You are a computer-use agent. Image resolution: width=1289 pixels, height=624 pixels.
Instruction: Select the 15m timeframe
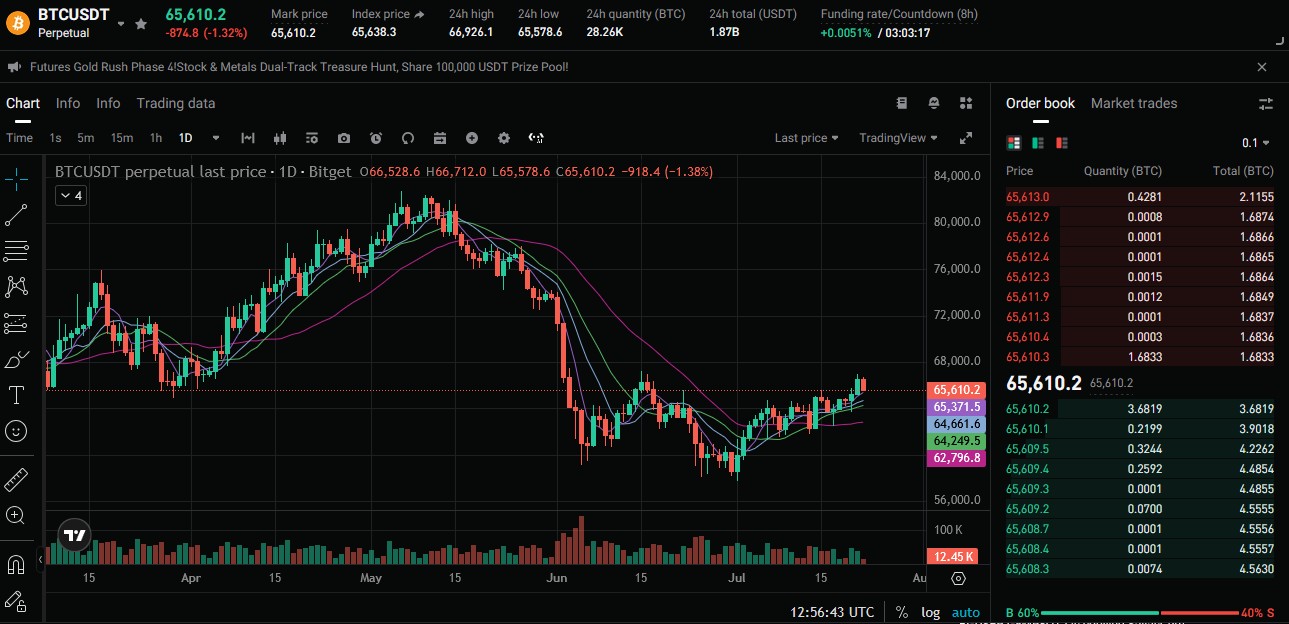122,138
